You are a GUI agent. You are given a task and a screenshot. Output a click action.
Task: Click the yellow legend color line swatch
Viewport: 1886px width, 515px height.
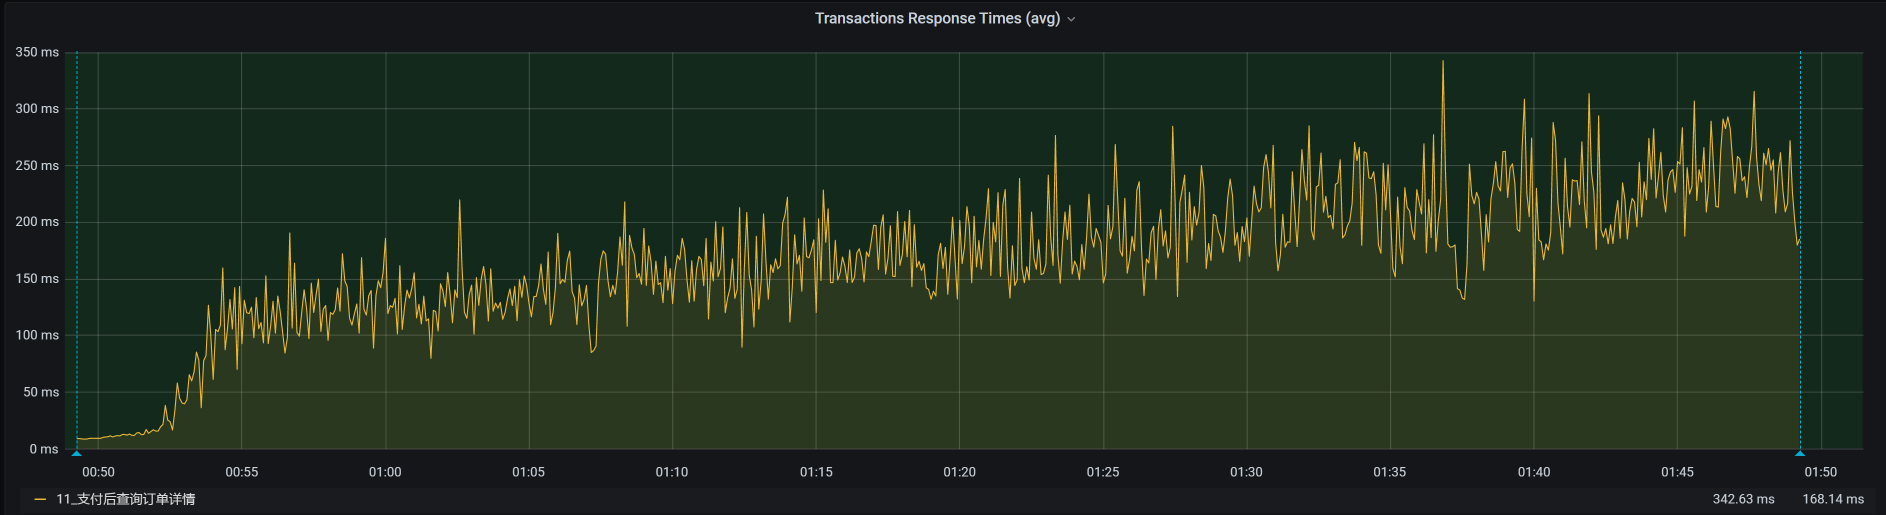click(40, 499)
